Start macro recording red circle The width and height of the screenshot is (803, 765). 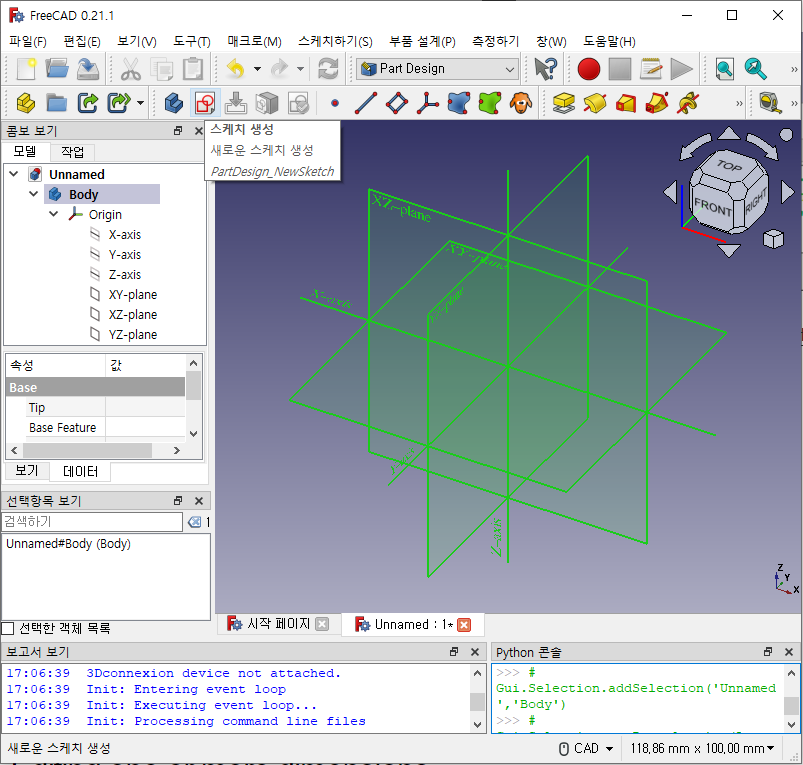coord(588,69)
